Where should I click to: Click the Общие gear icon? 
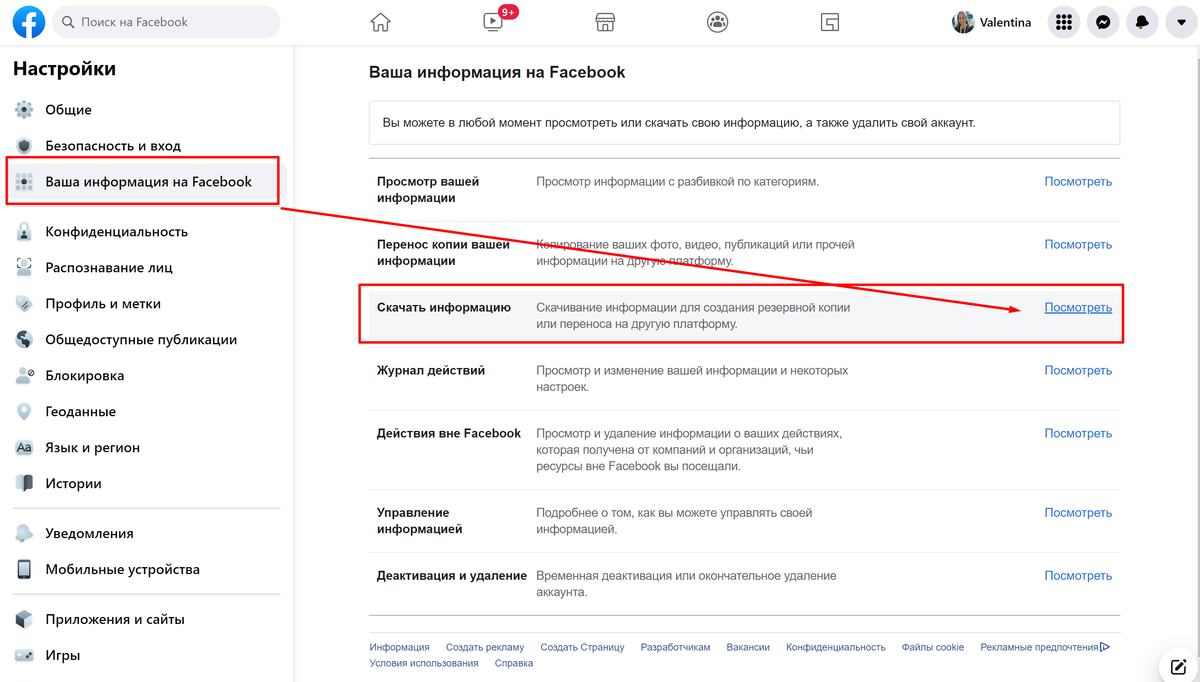25,110
